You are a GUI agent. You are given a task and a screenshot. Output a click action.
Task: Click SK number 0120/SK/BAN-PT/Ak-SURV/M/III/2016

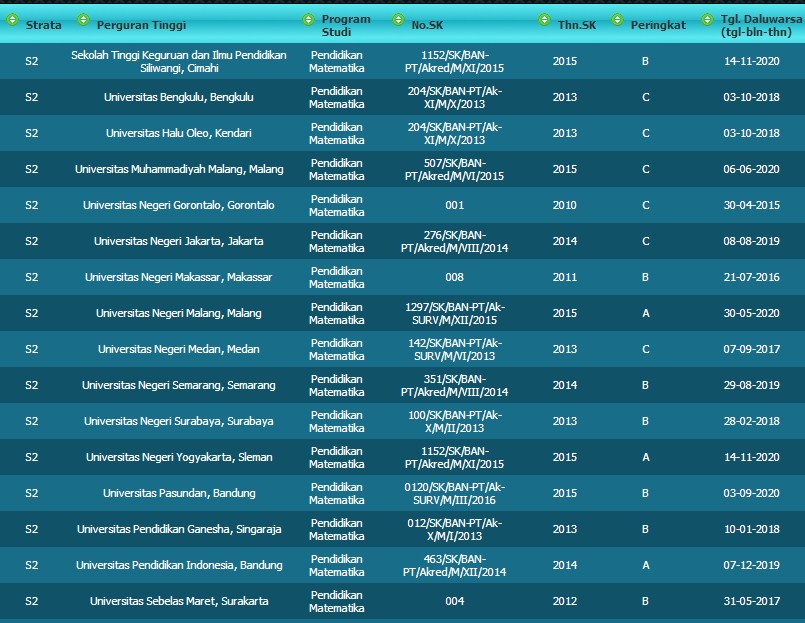(454, 493)
